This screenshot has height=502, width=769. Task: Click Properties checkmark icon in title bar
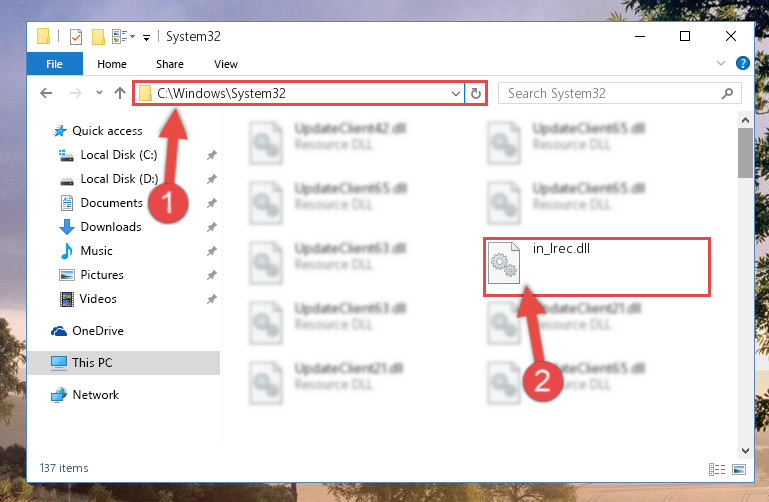click(76, 37)
